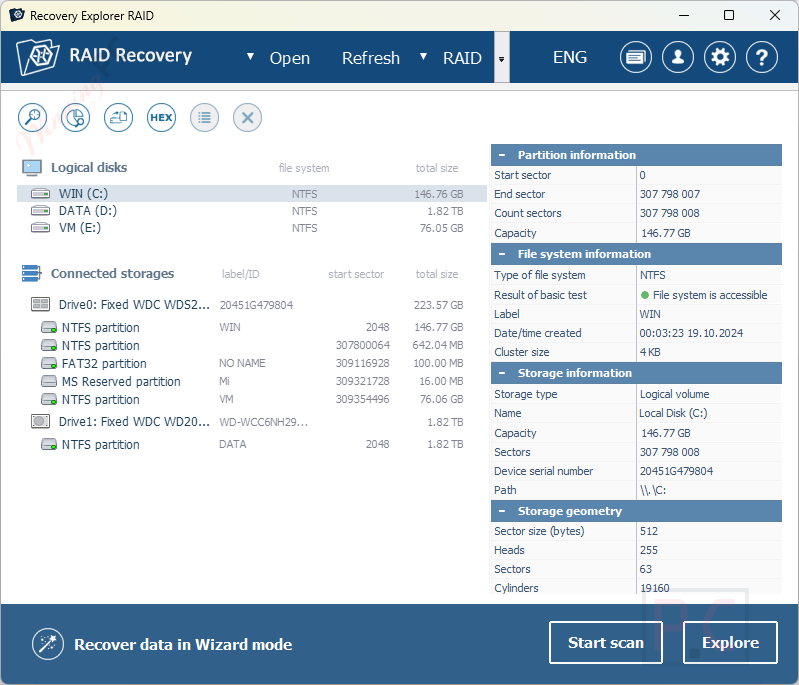Click the Explore button

point(730,643)
